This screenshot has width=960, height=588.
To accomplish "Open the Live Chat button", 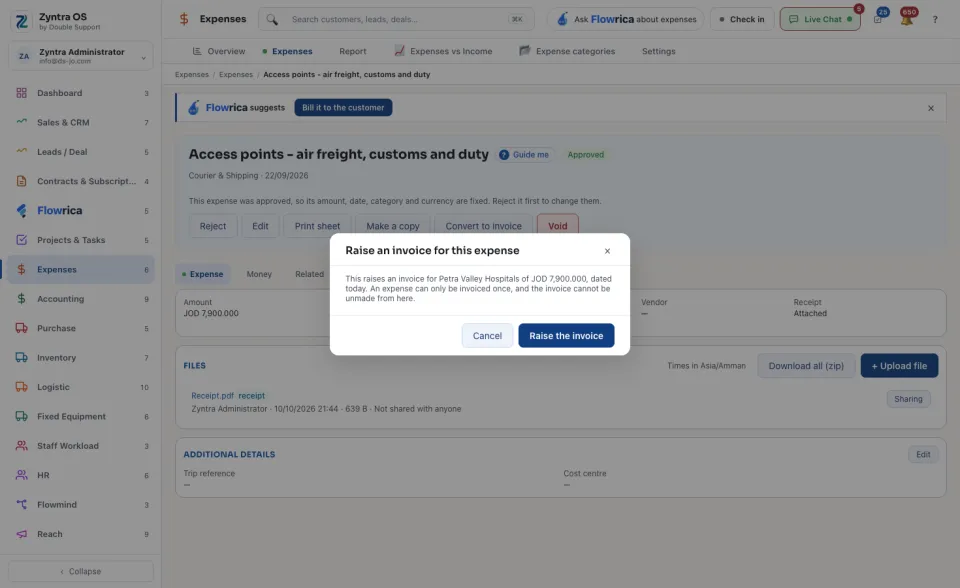I will (820, 20).
